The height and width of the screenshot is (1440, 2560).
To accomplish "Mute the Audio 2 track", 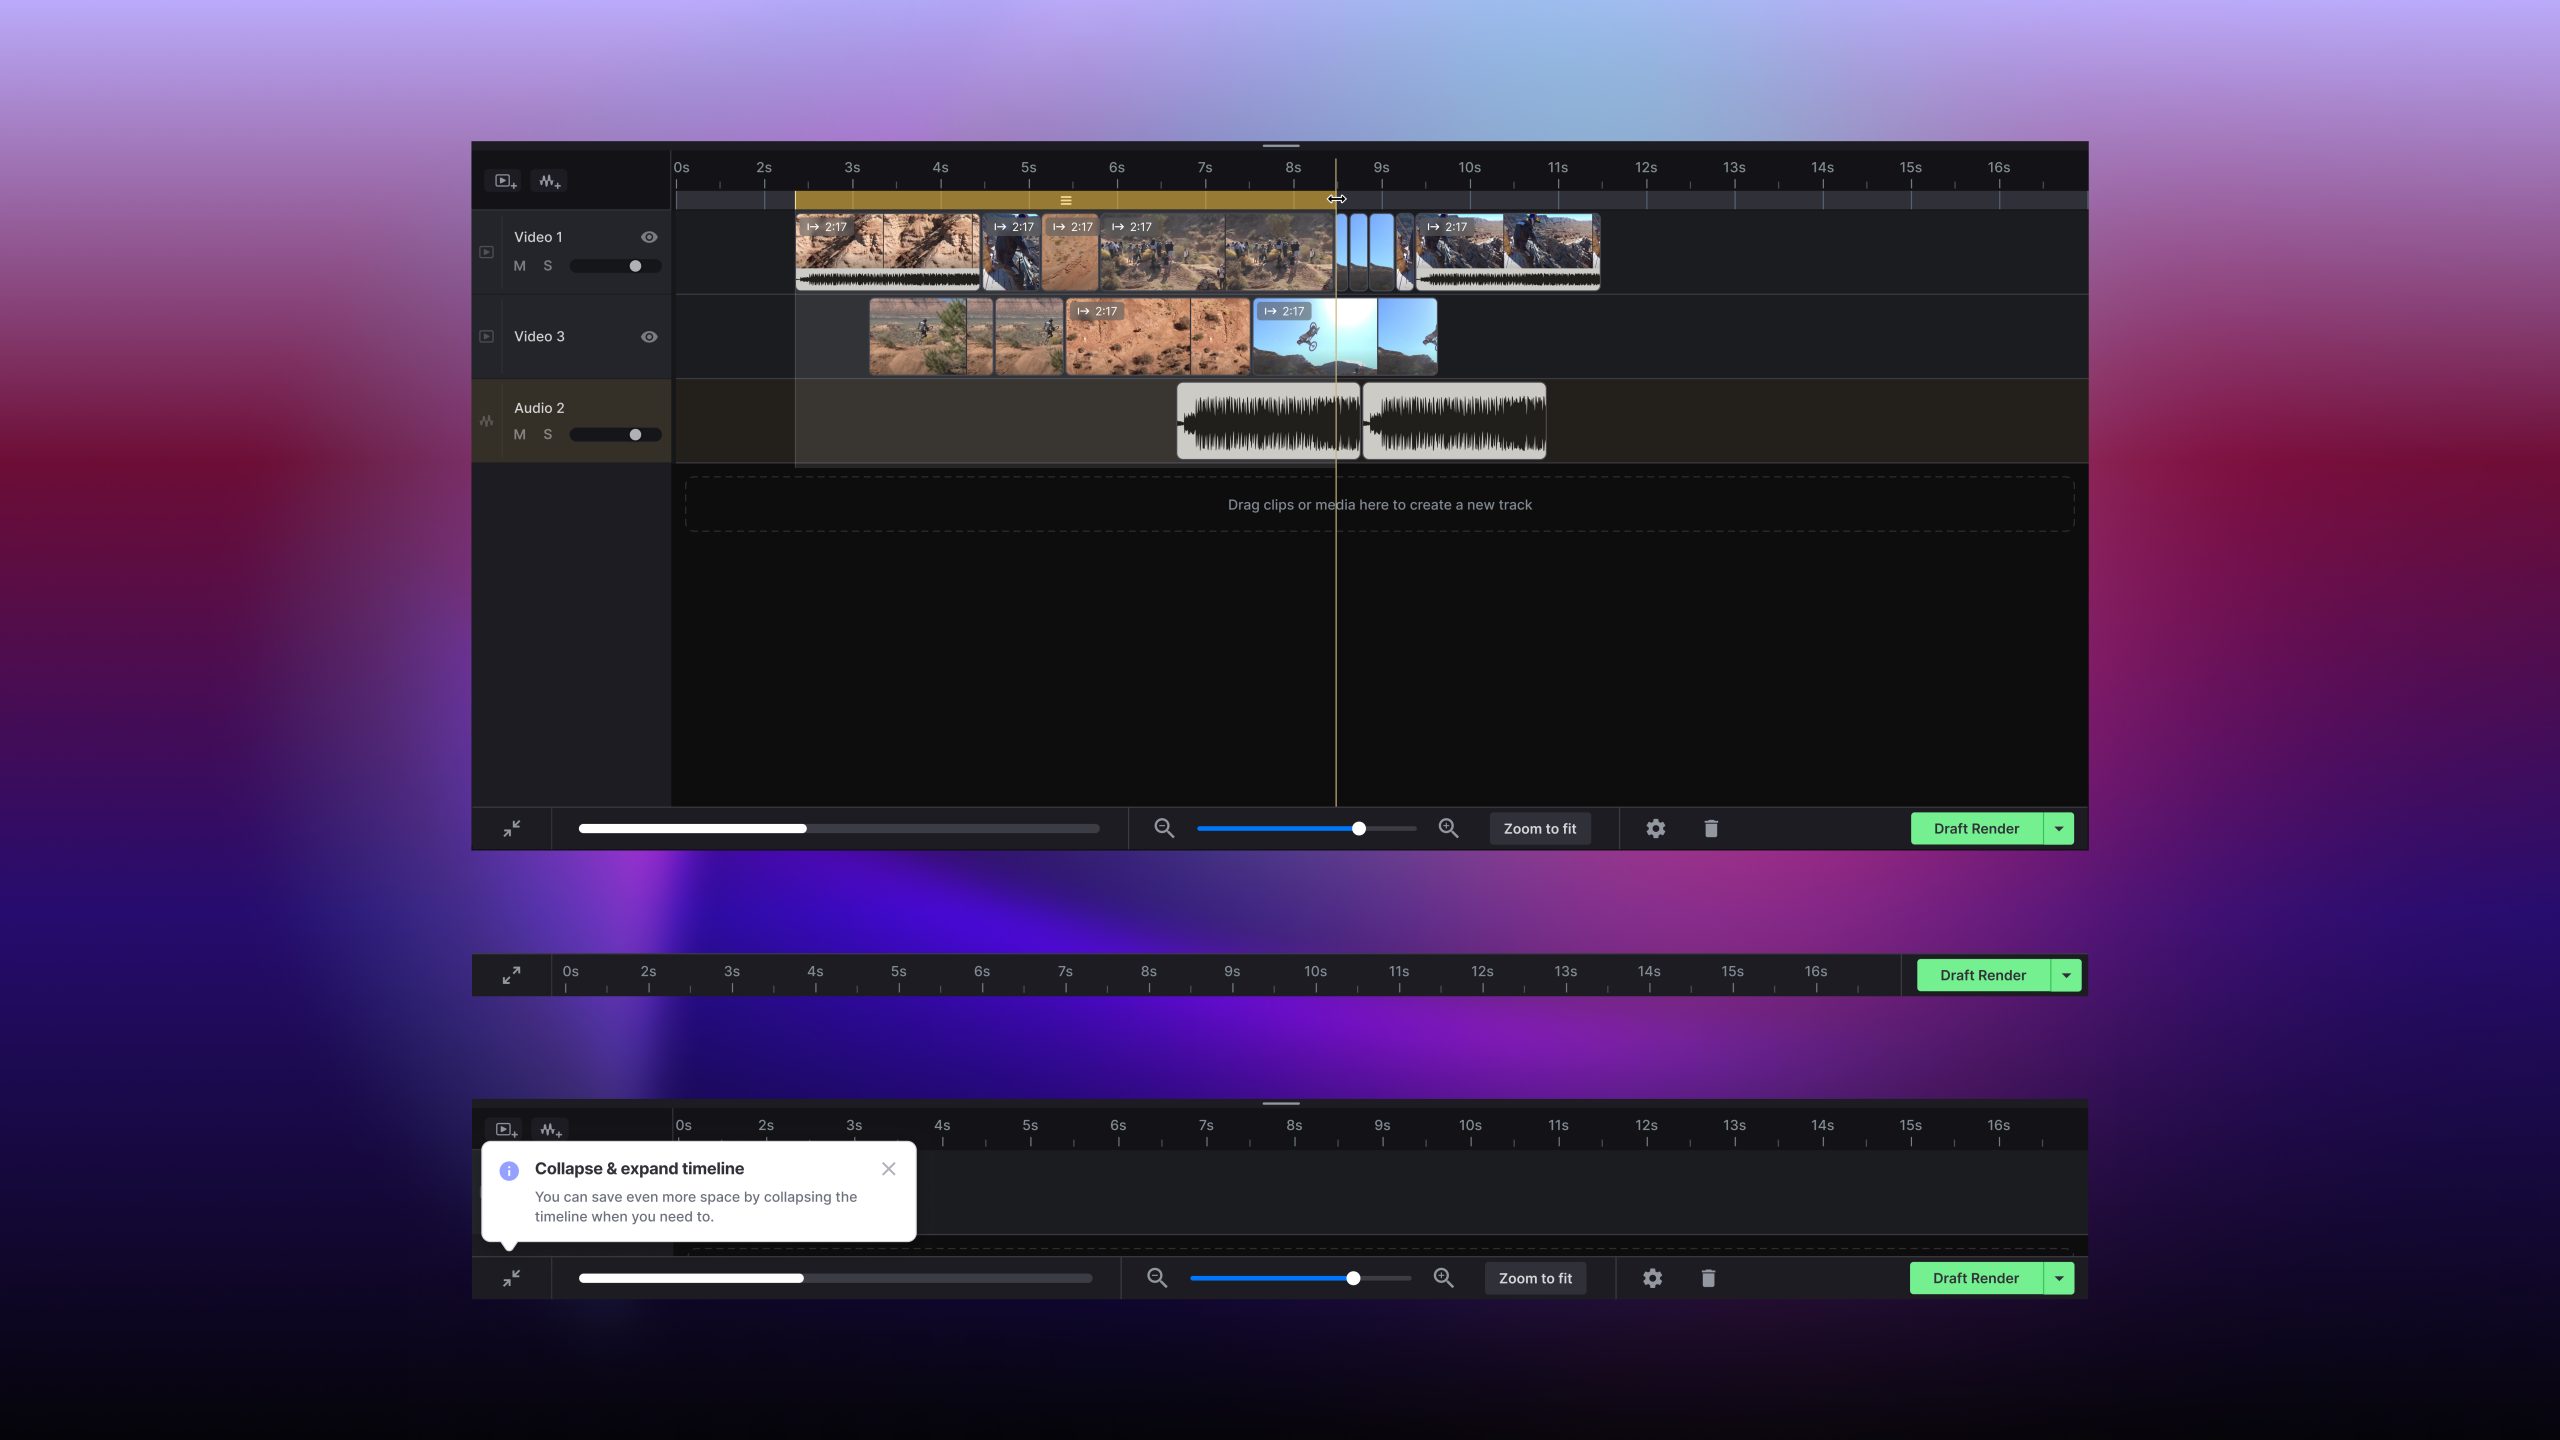I will [519, 435].
